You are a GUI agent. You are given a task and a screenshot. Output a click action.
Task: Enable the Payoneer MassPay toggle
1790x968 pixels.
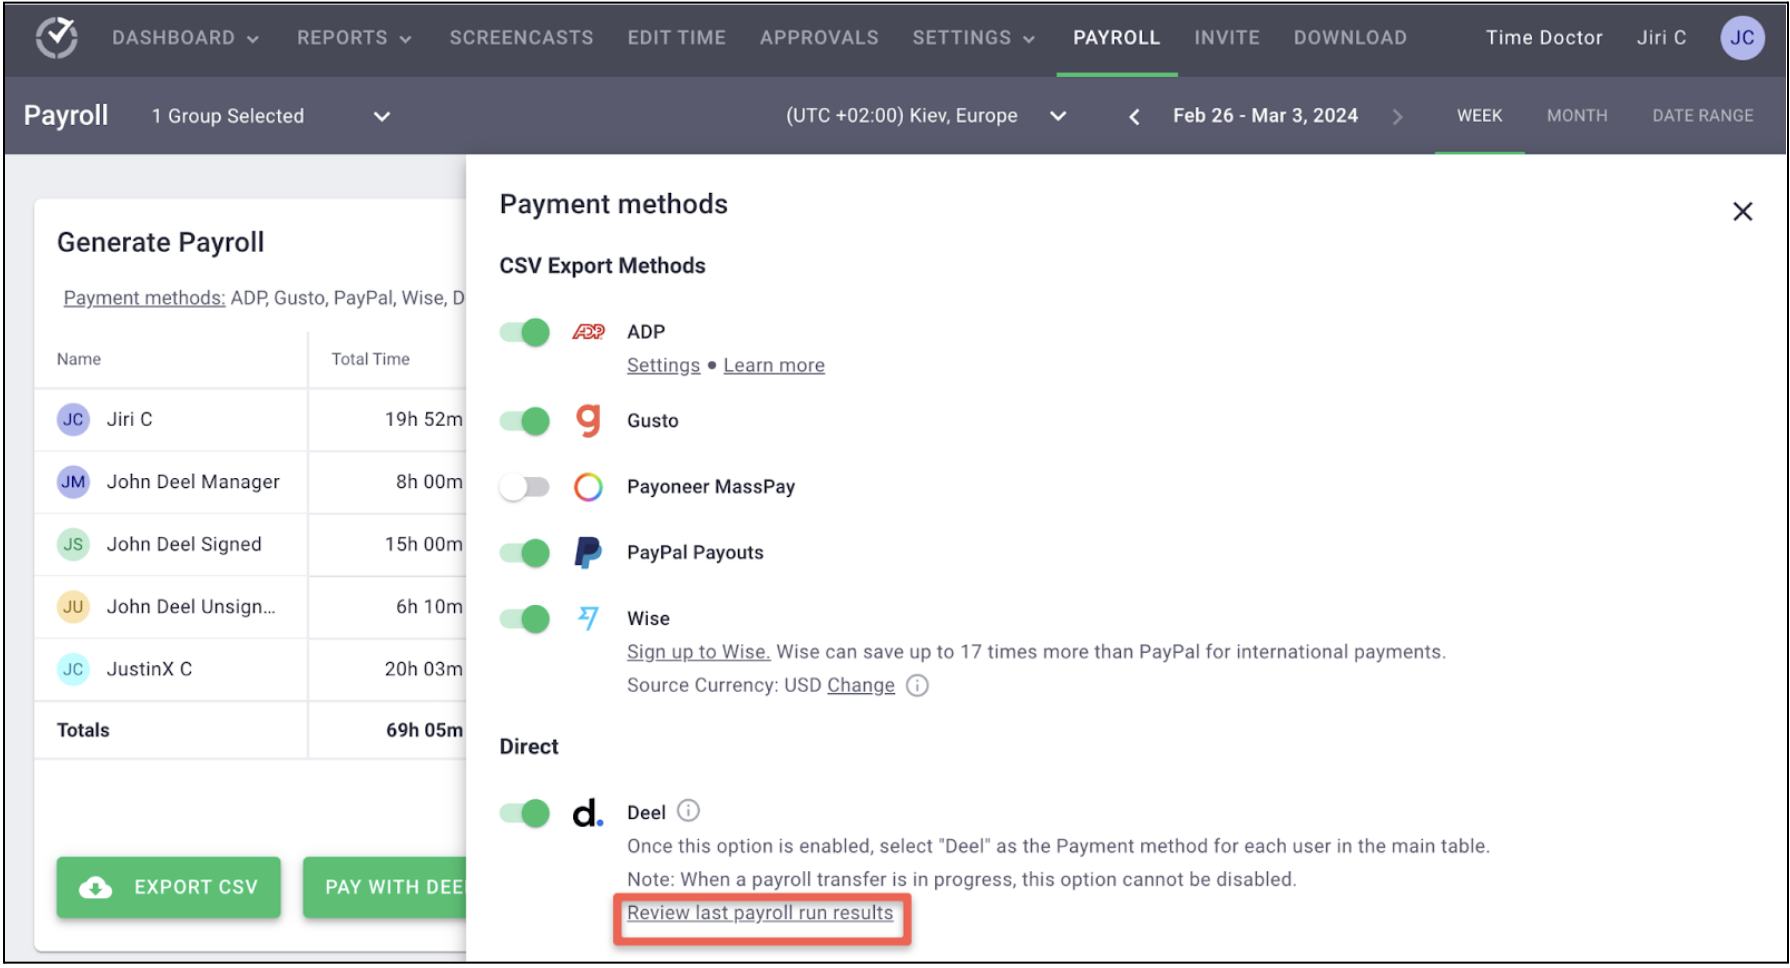click(x=523, y=487)
